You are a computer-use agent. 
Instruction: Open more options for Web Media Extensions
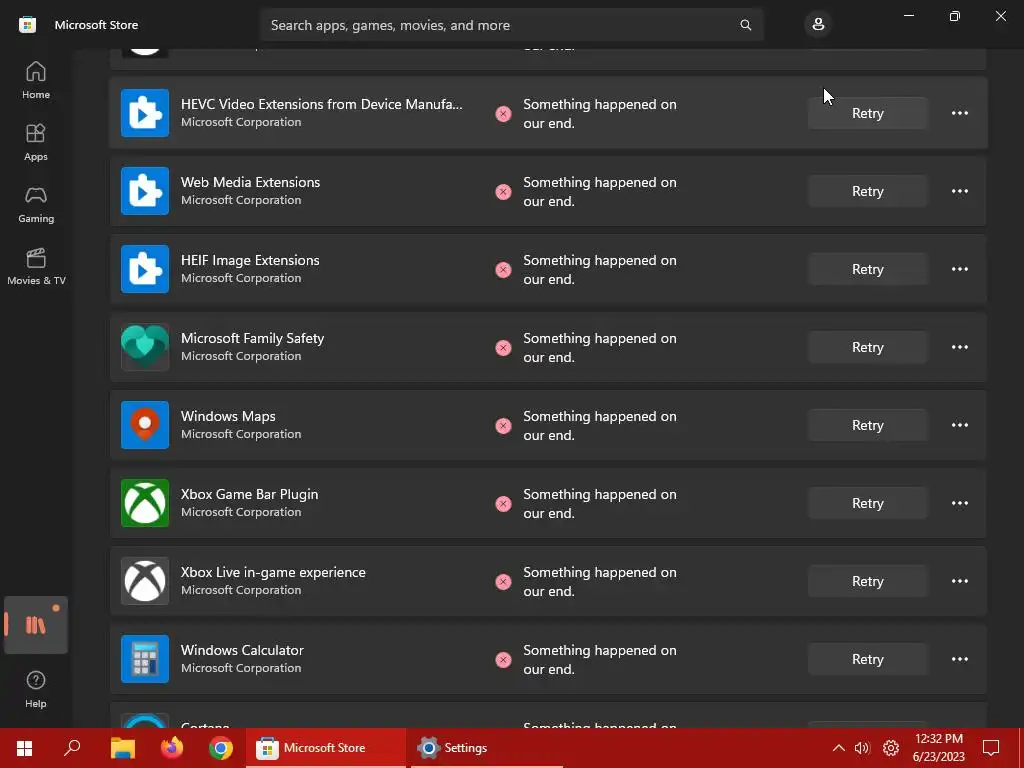click(x=959, y=191)
